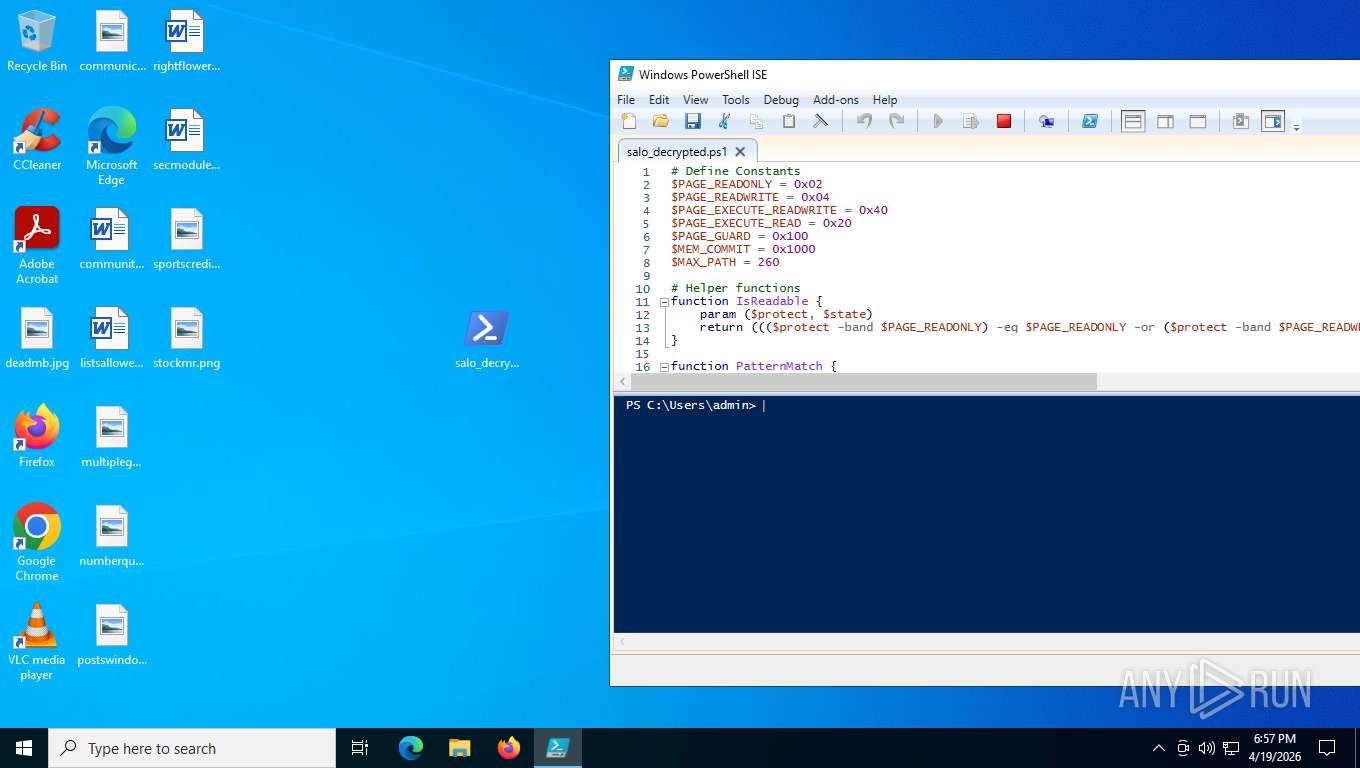
Task: Undo the last edit using the Undo arrow
Action: (864, 121)
